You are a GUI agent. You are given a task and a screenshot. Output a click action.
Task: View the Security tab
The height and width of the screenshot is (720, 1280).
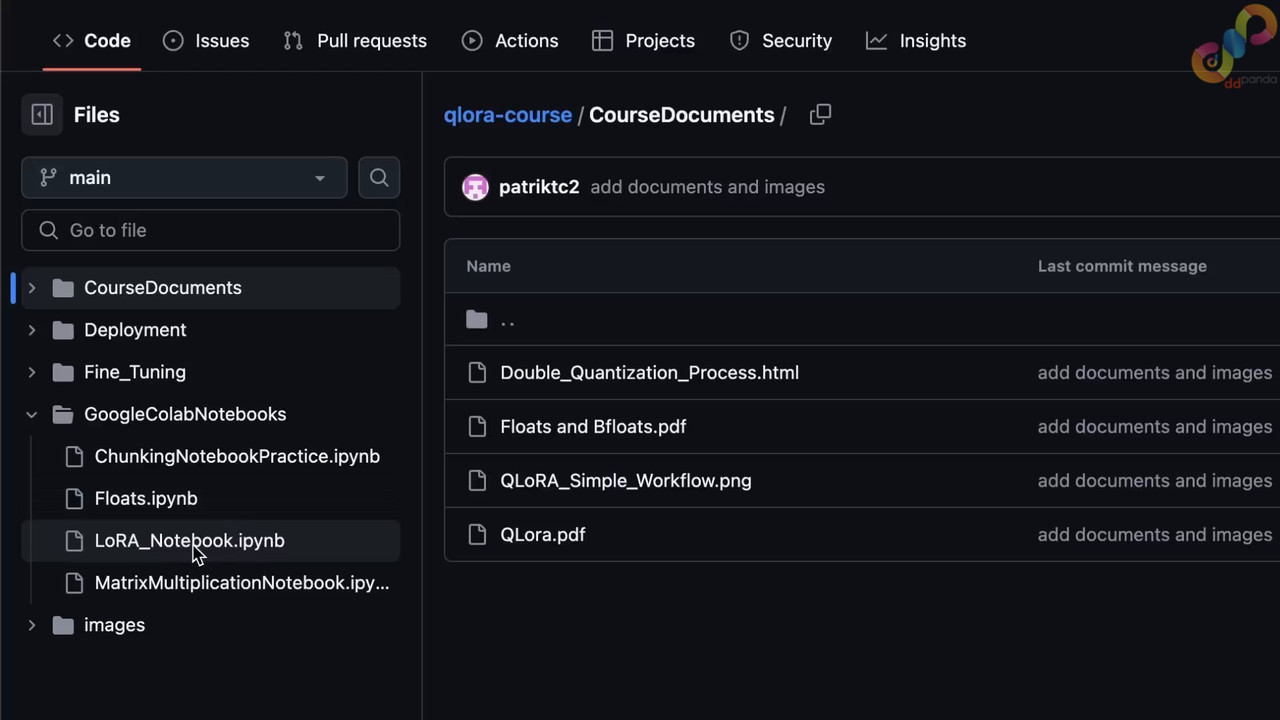(781, 41)
